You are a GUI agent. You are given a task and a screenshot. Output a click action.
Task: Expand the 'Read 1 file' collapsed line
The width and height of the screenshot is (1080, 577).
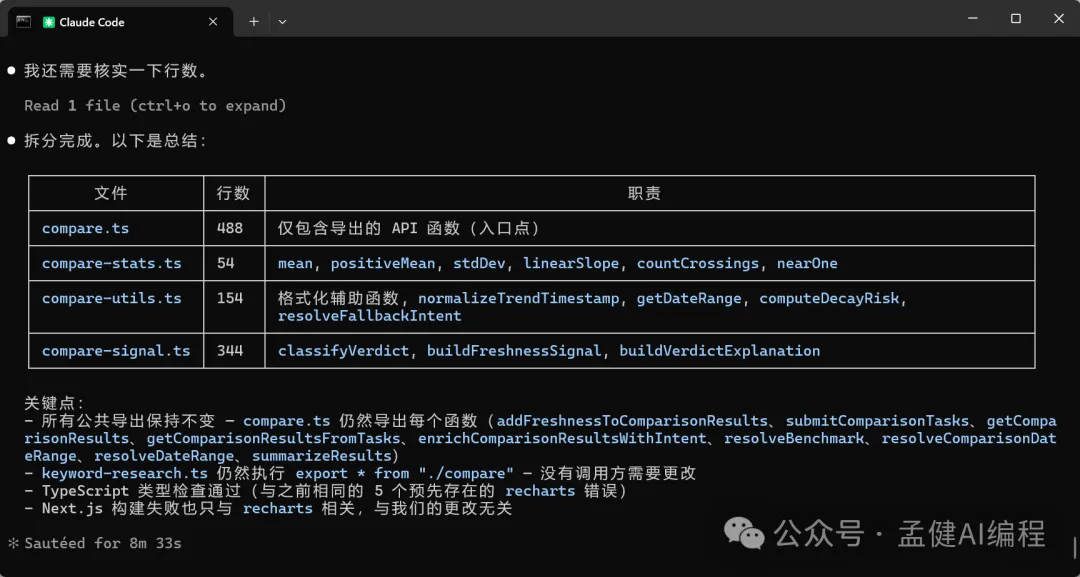point(155,106)
